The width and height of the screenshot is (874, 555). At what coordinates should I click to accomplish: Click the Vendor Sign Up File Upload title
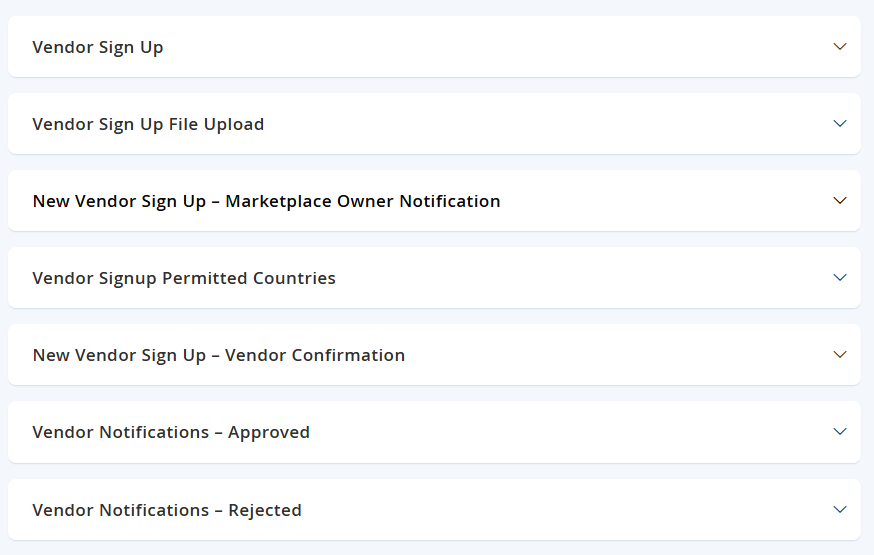coord(148,124)
